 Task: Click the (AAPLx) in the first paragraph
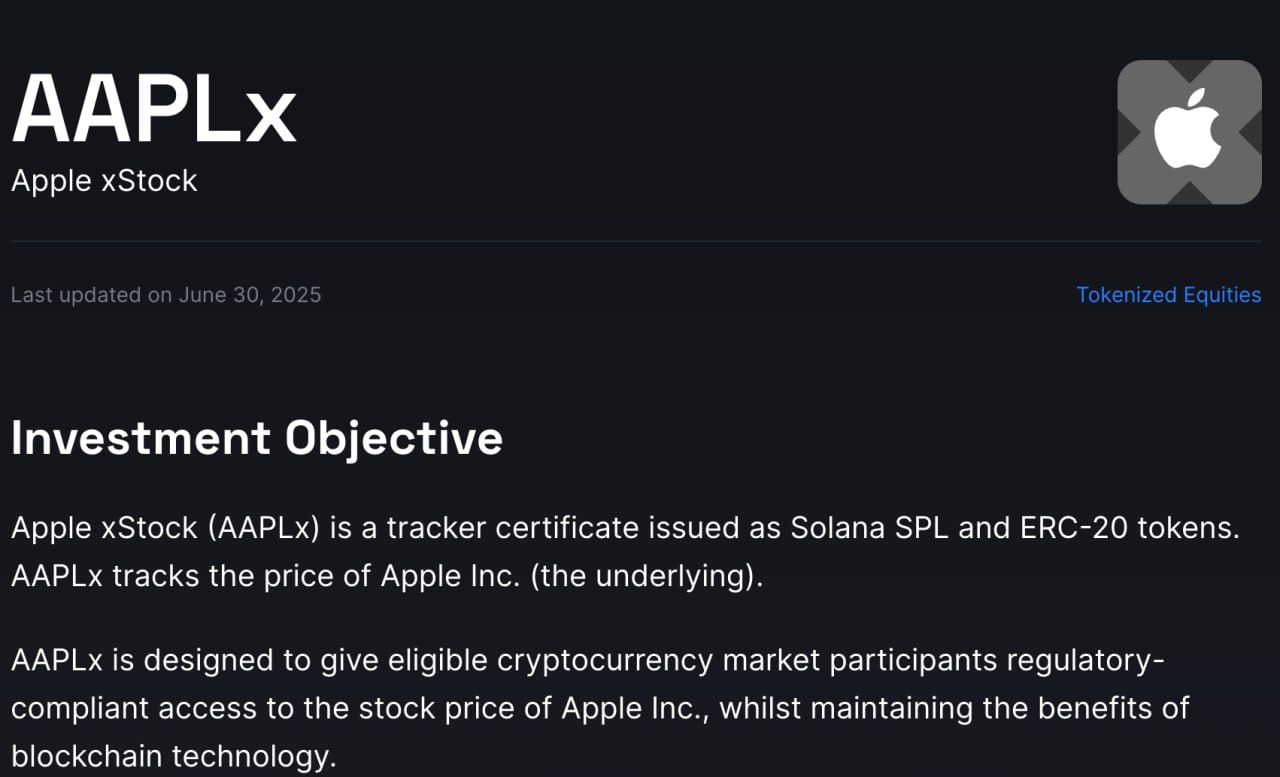(x=265, y=528)
